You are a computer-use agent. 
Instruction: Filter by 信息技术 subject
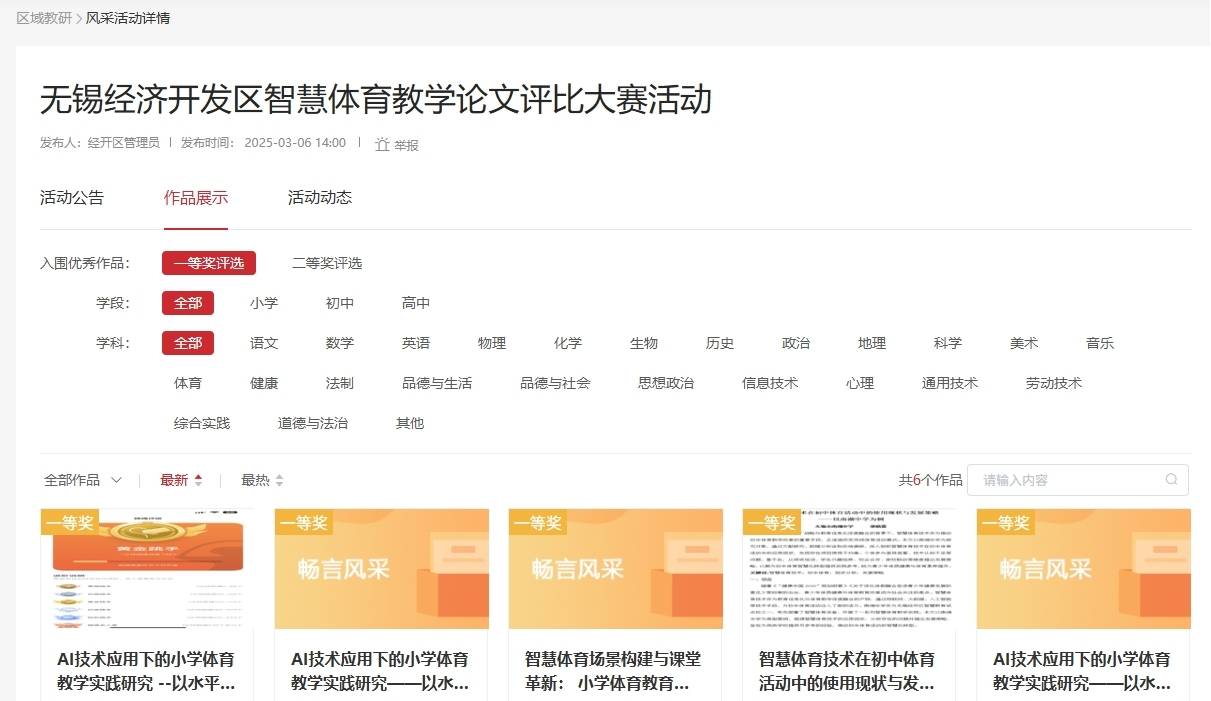coord(770,383)
